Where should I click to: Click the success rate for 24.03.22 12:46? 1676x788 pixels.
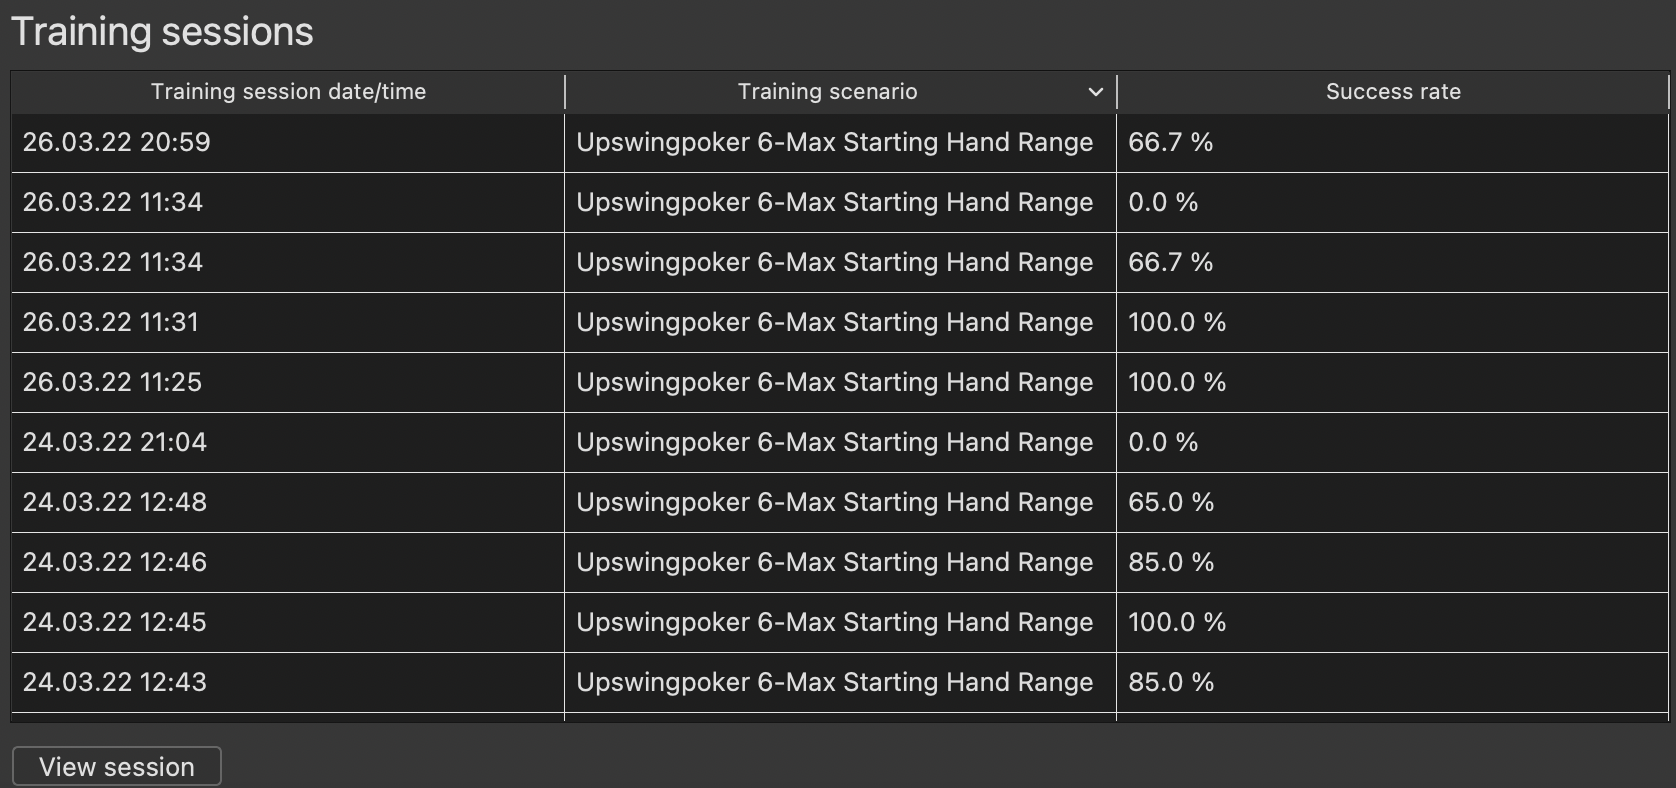(x=1171, y=562)
